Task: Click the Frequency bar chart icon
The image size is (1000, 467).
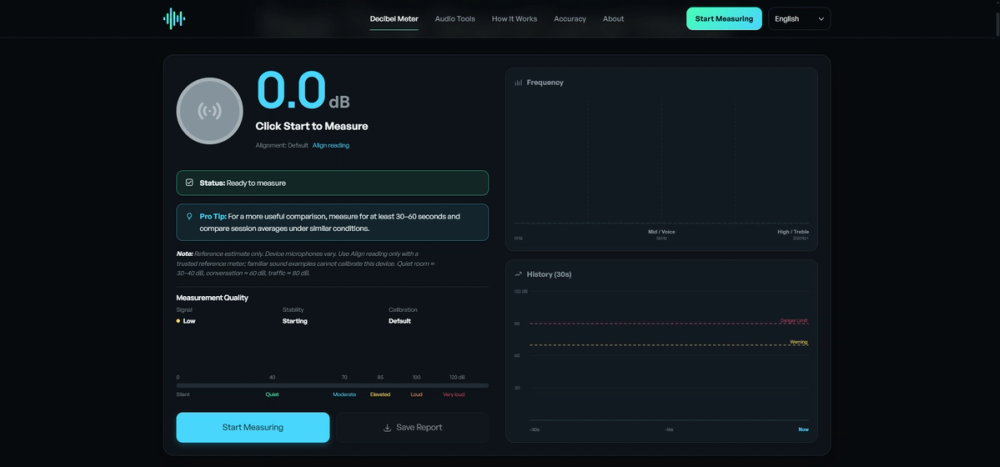Action: point(518,82)
